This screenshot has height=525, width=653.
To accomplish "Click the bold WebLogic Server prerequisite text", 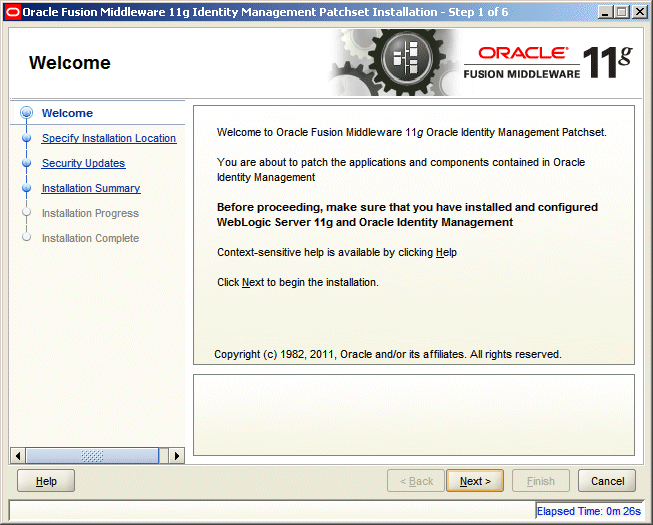I will pyautogui.click(x=407, y=214).
